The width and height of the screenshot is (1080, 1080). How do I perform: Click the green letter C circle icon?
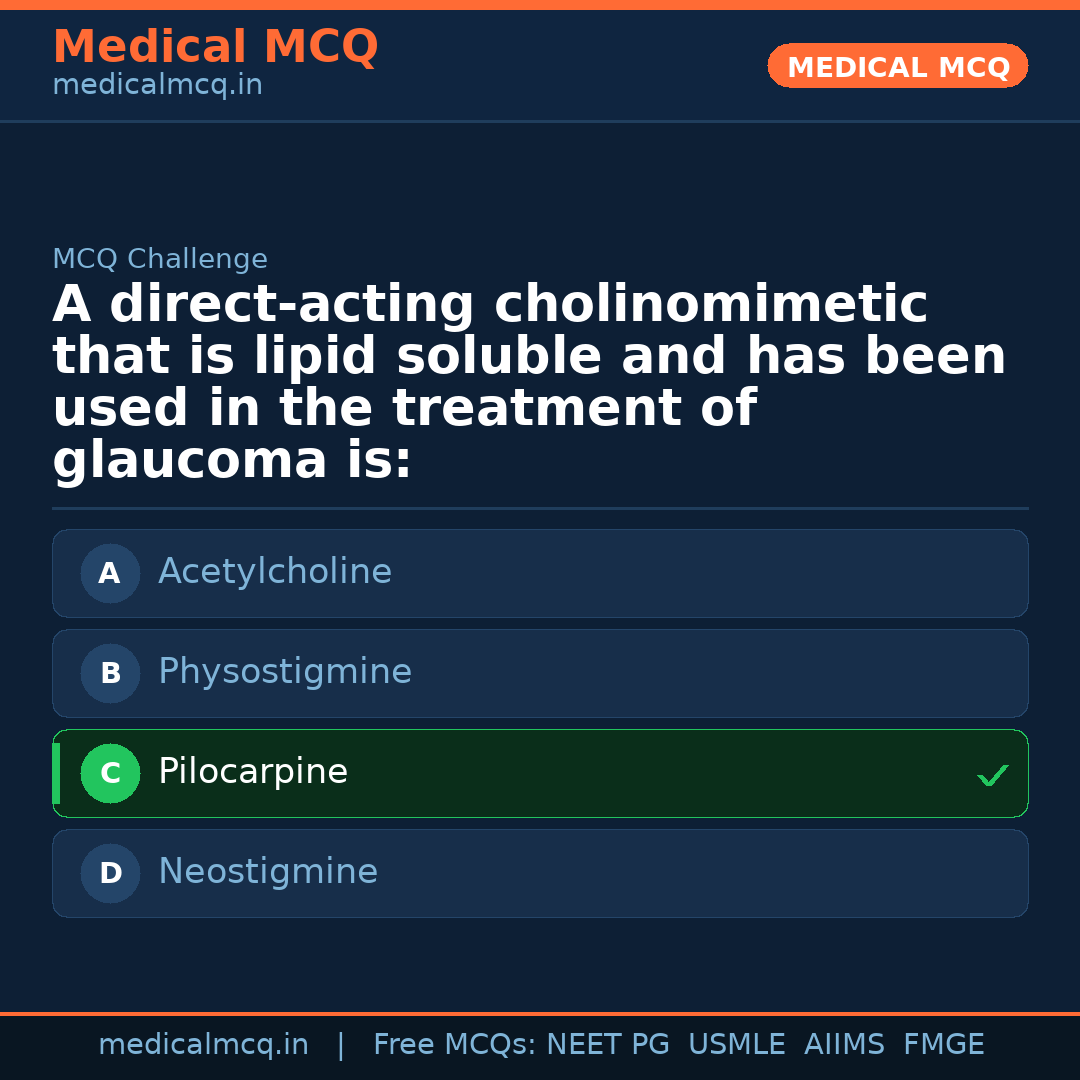click(110, 774)
